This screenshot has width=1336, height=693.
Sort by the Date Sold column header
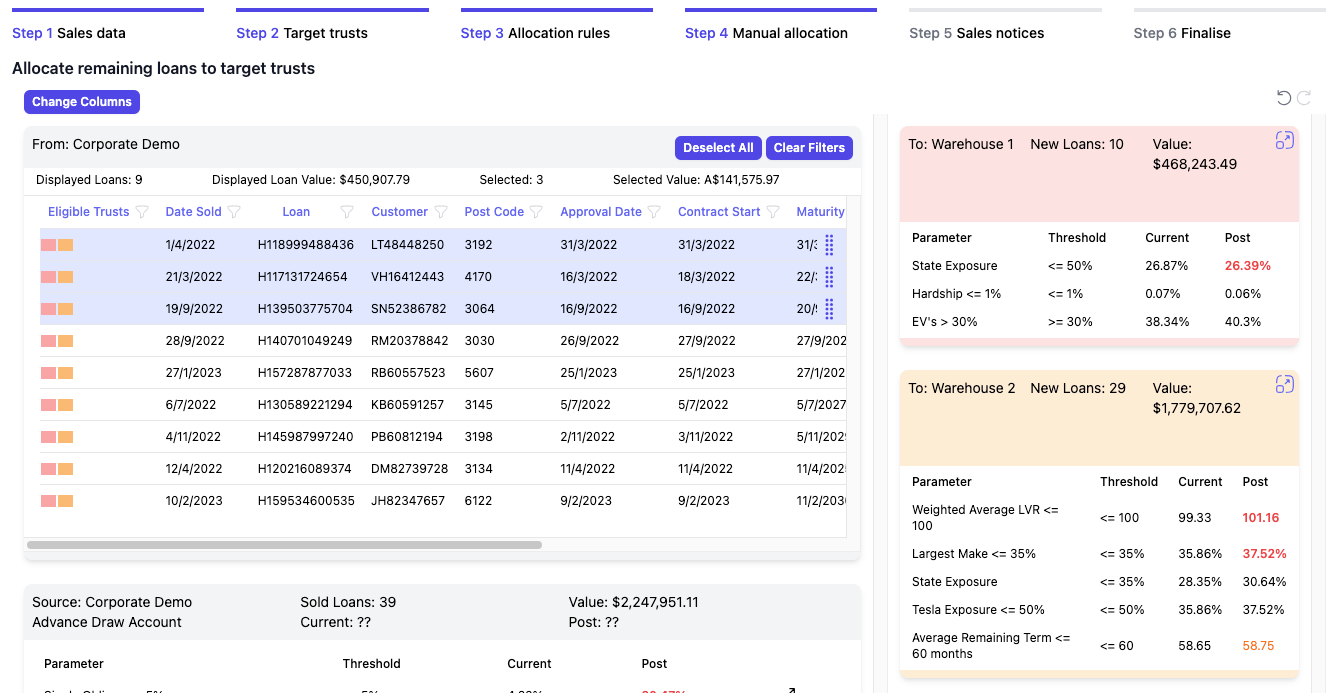click(193, 212)
